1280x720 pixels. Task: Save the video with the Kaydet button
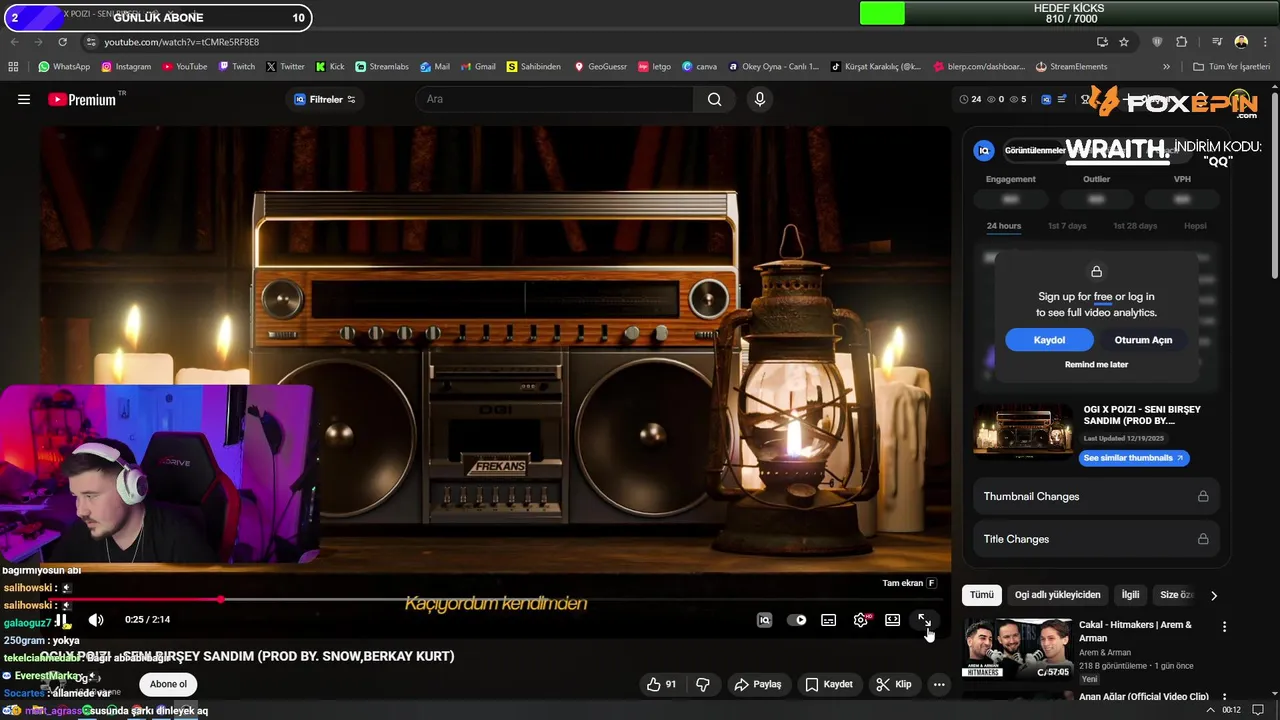click(829, 684)
